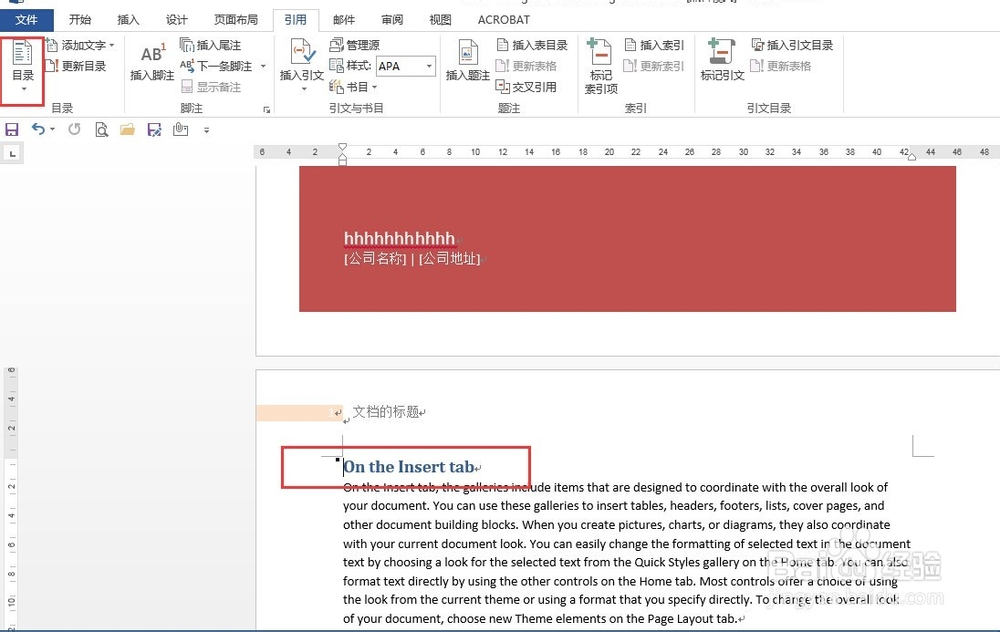The height and width of the screenshot is (632, 1000).
Task: Undo the last action via quick access toolbar
Action: (37, 129)
